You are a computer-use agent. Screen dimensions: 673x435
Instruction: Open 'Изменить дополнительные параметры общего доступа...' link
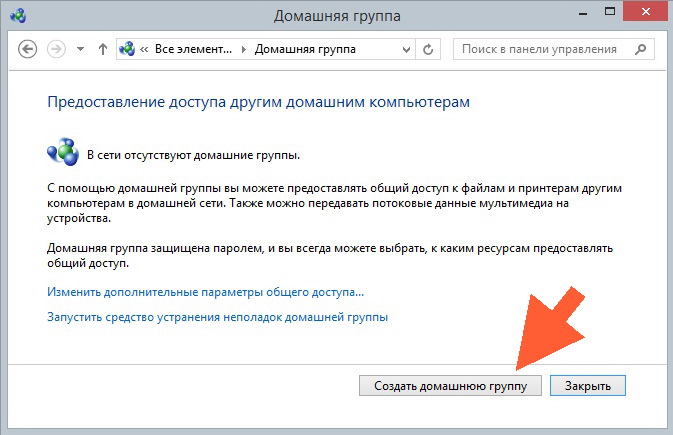pyautogui.click(x=206, y=292)
